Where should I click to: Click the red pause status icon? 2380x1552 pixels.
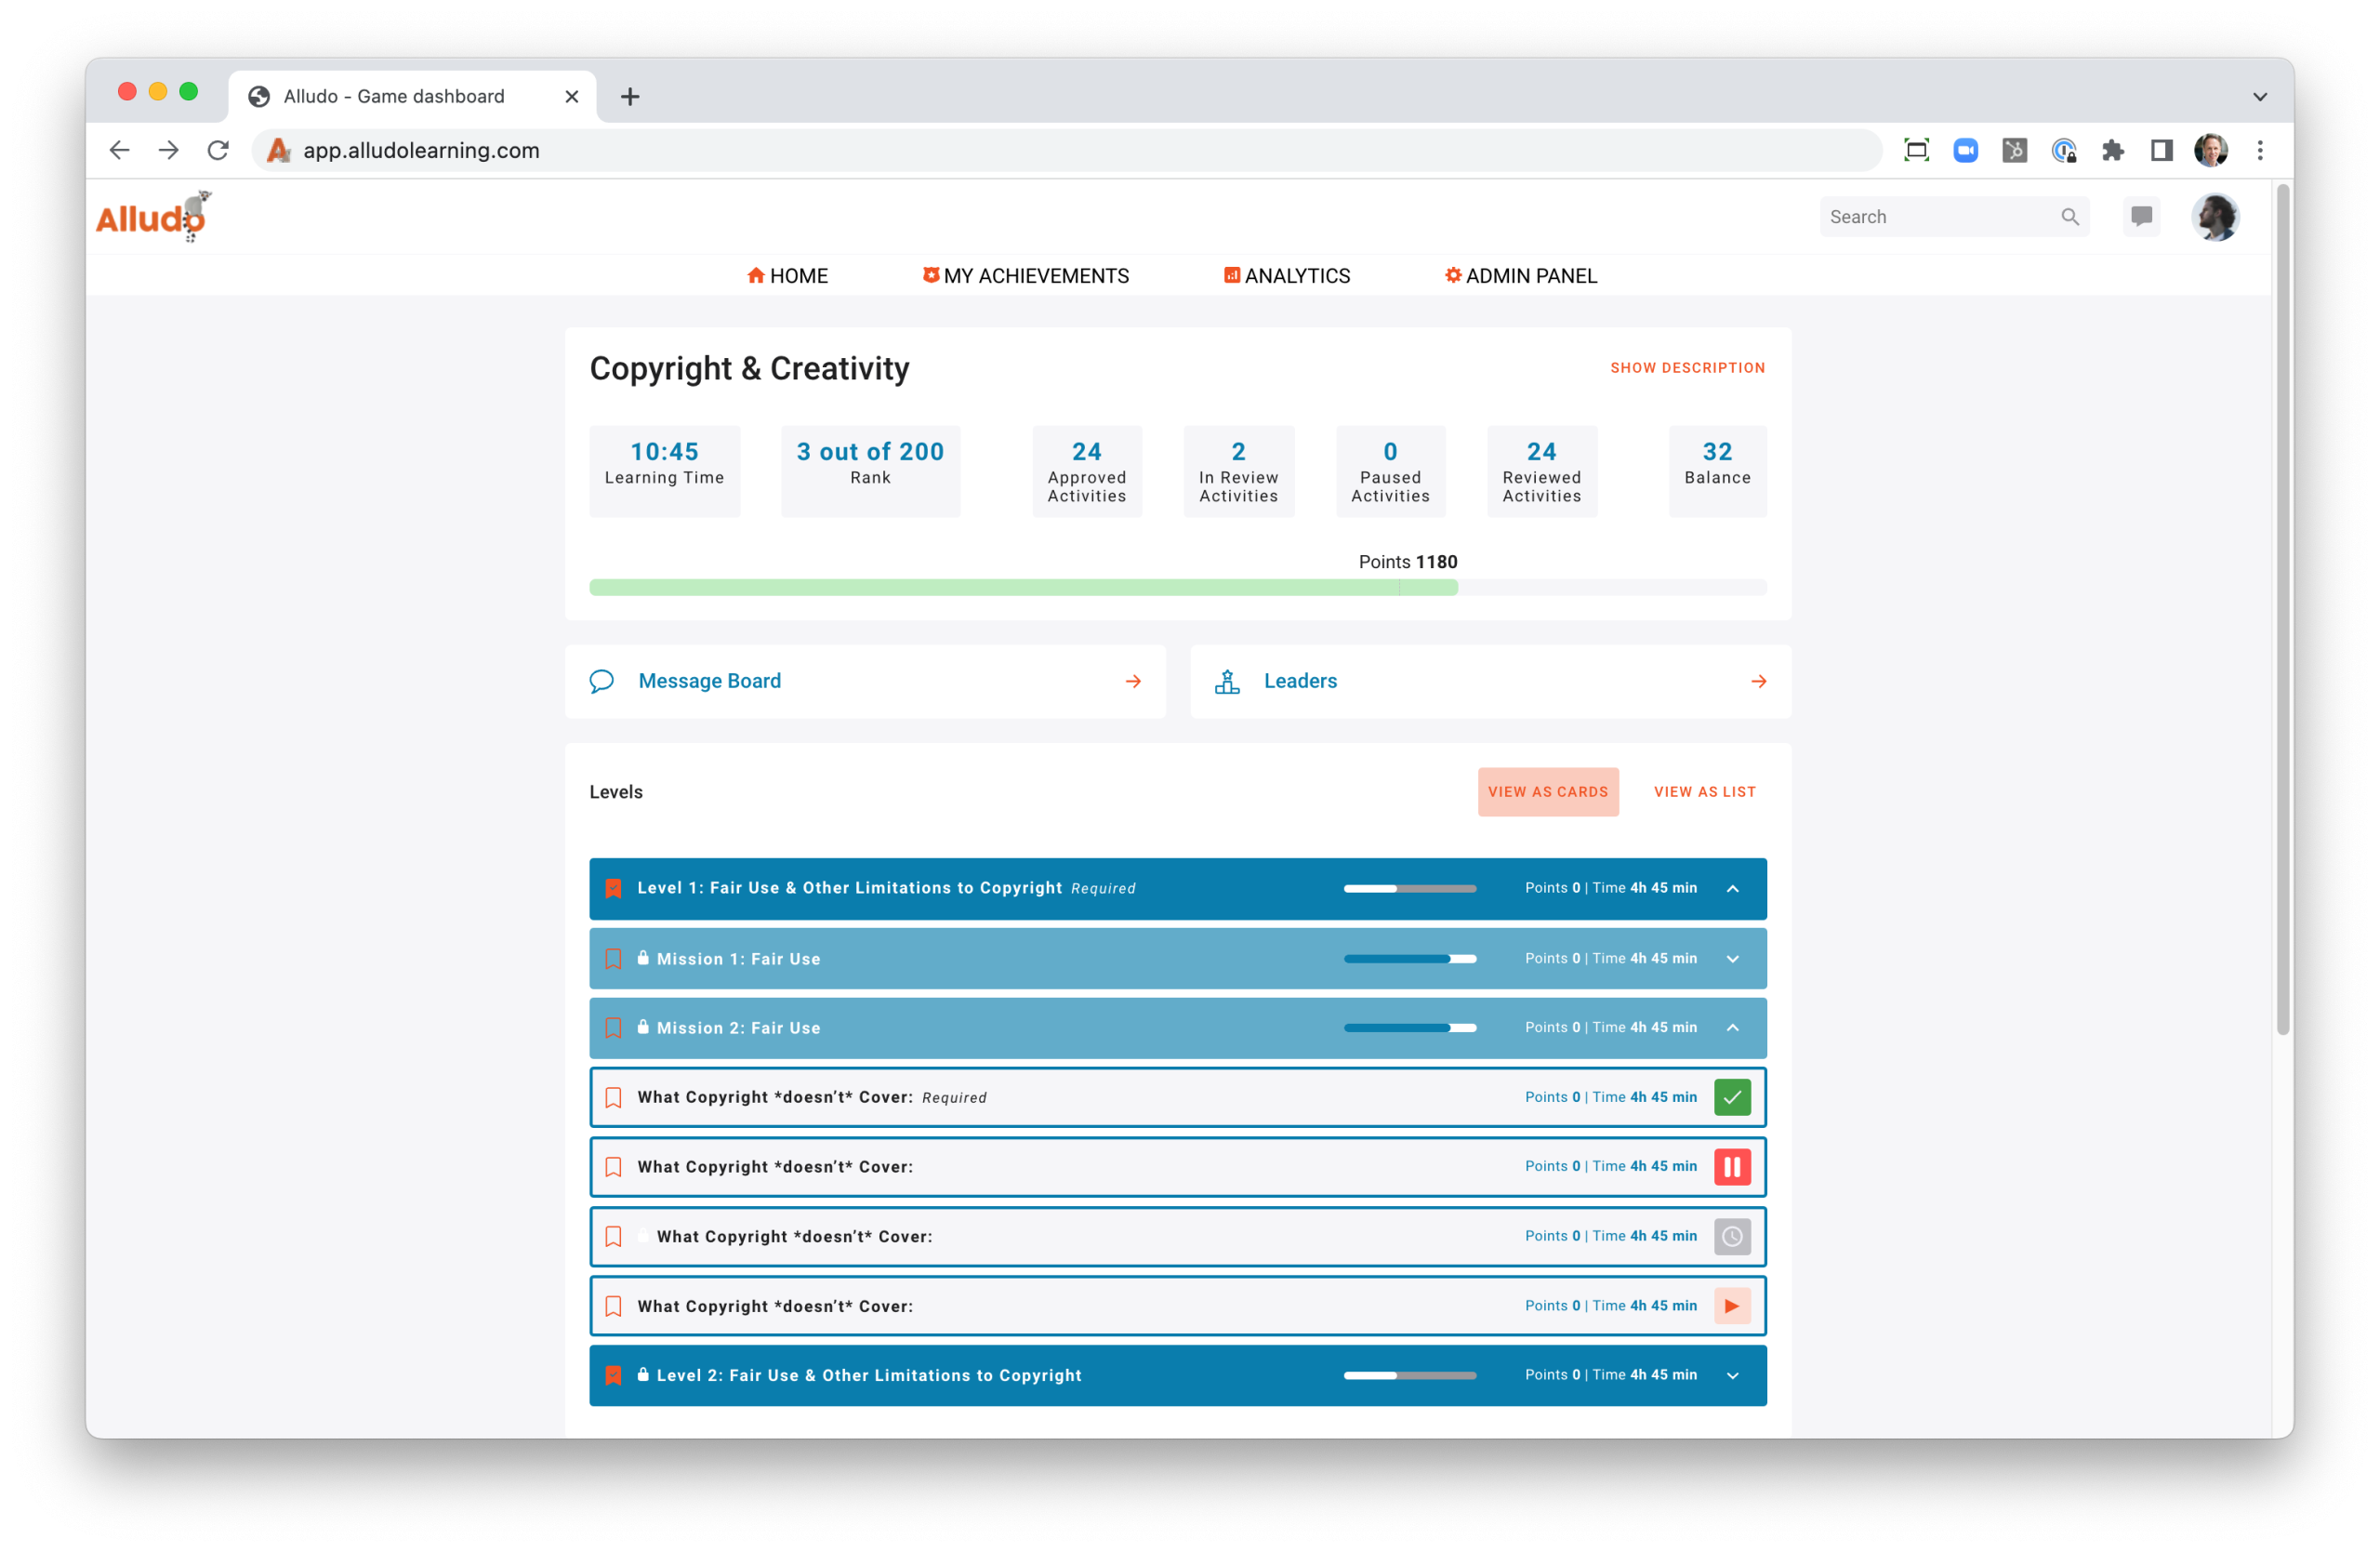click(x=1732, y=1166)
